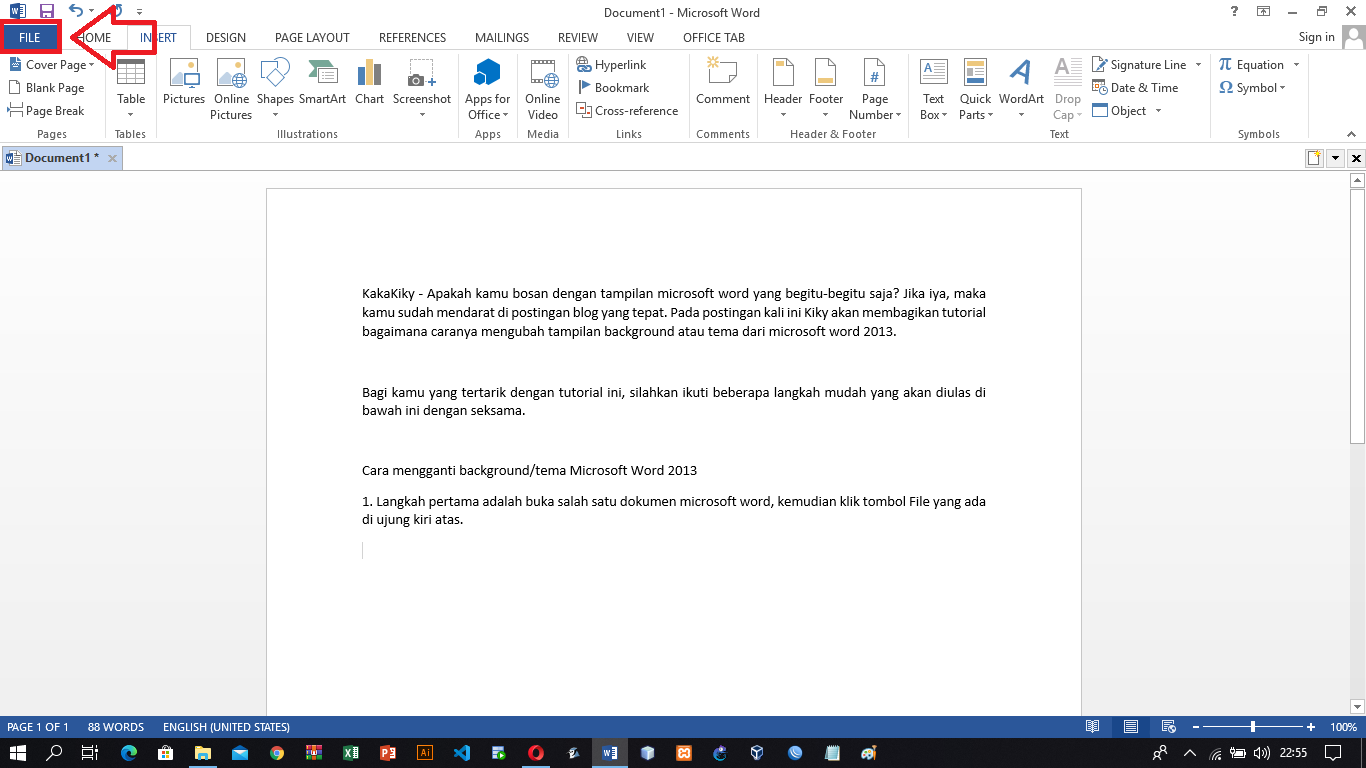Insert a new Comment
Screen dimensions: 1366x768
pyautogui.click(x=722, y=85)
